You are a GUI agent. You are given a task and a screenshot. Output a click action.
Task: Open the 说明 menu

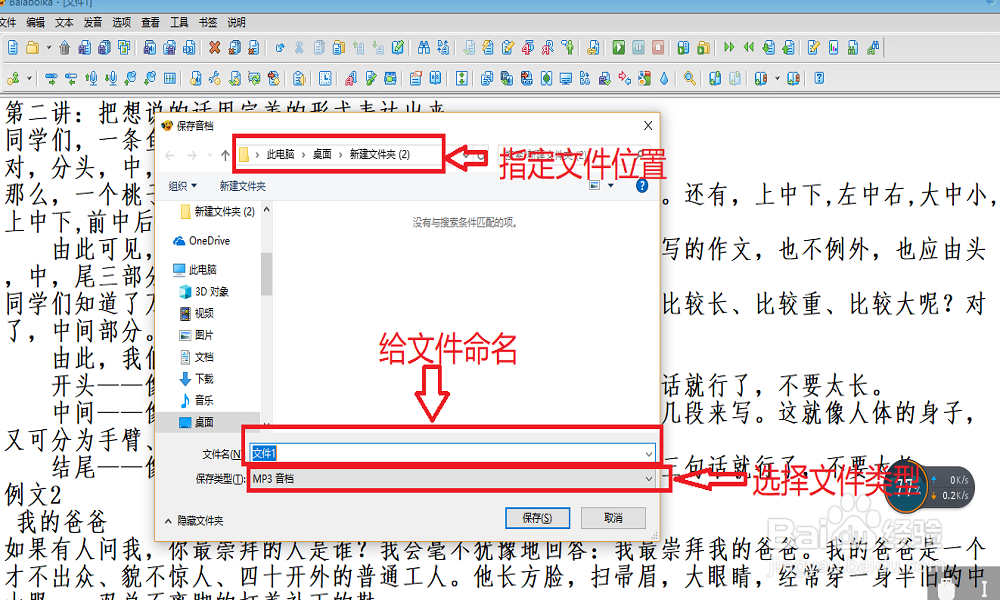pos(237,22)
